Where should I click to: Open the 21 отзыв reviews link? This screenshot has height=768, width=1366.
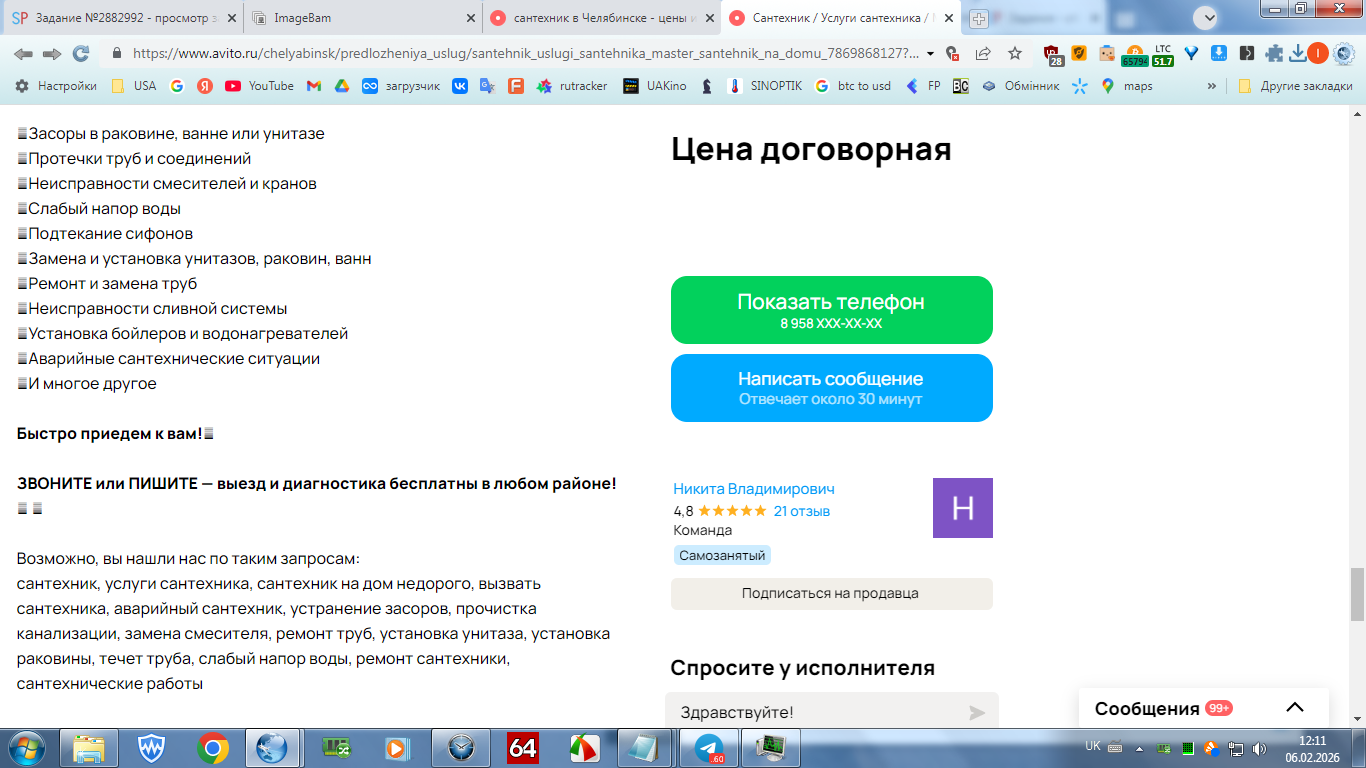pos(802,511)
